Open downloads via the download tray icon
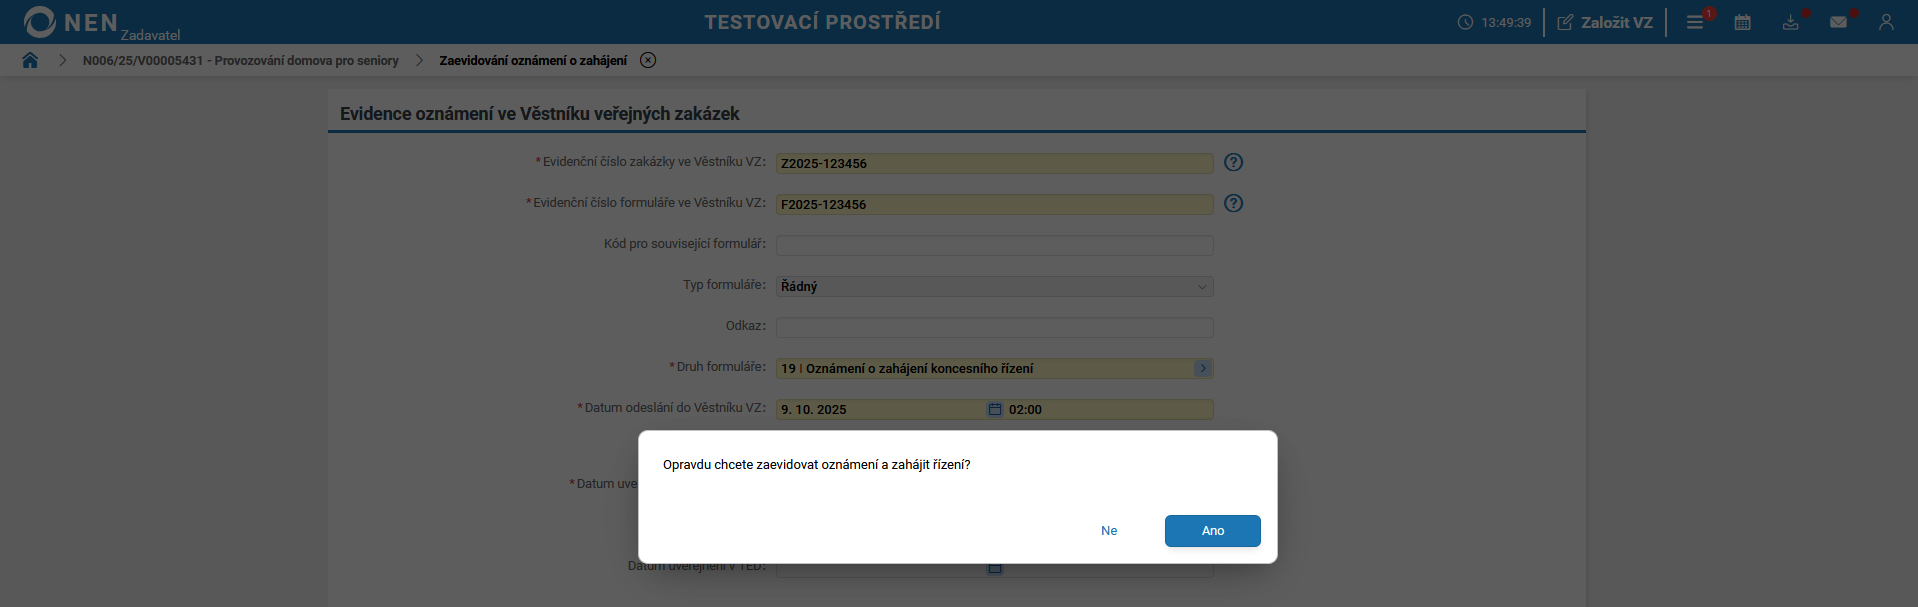This screenshot has width=1918, height=607. coord(1791,21)
